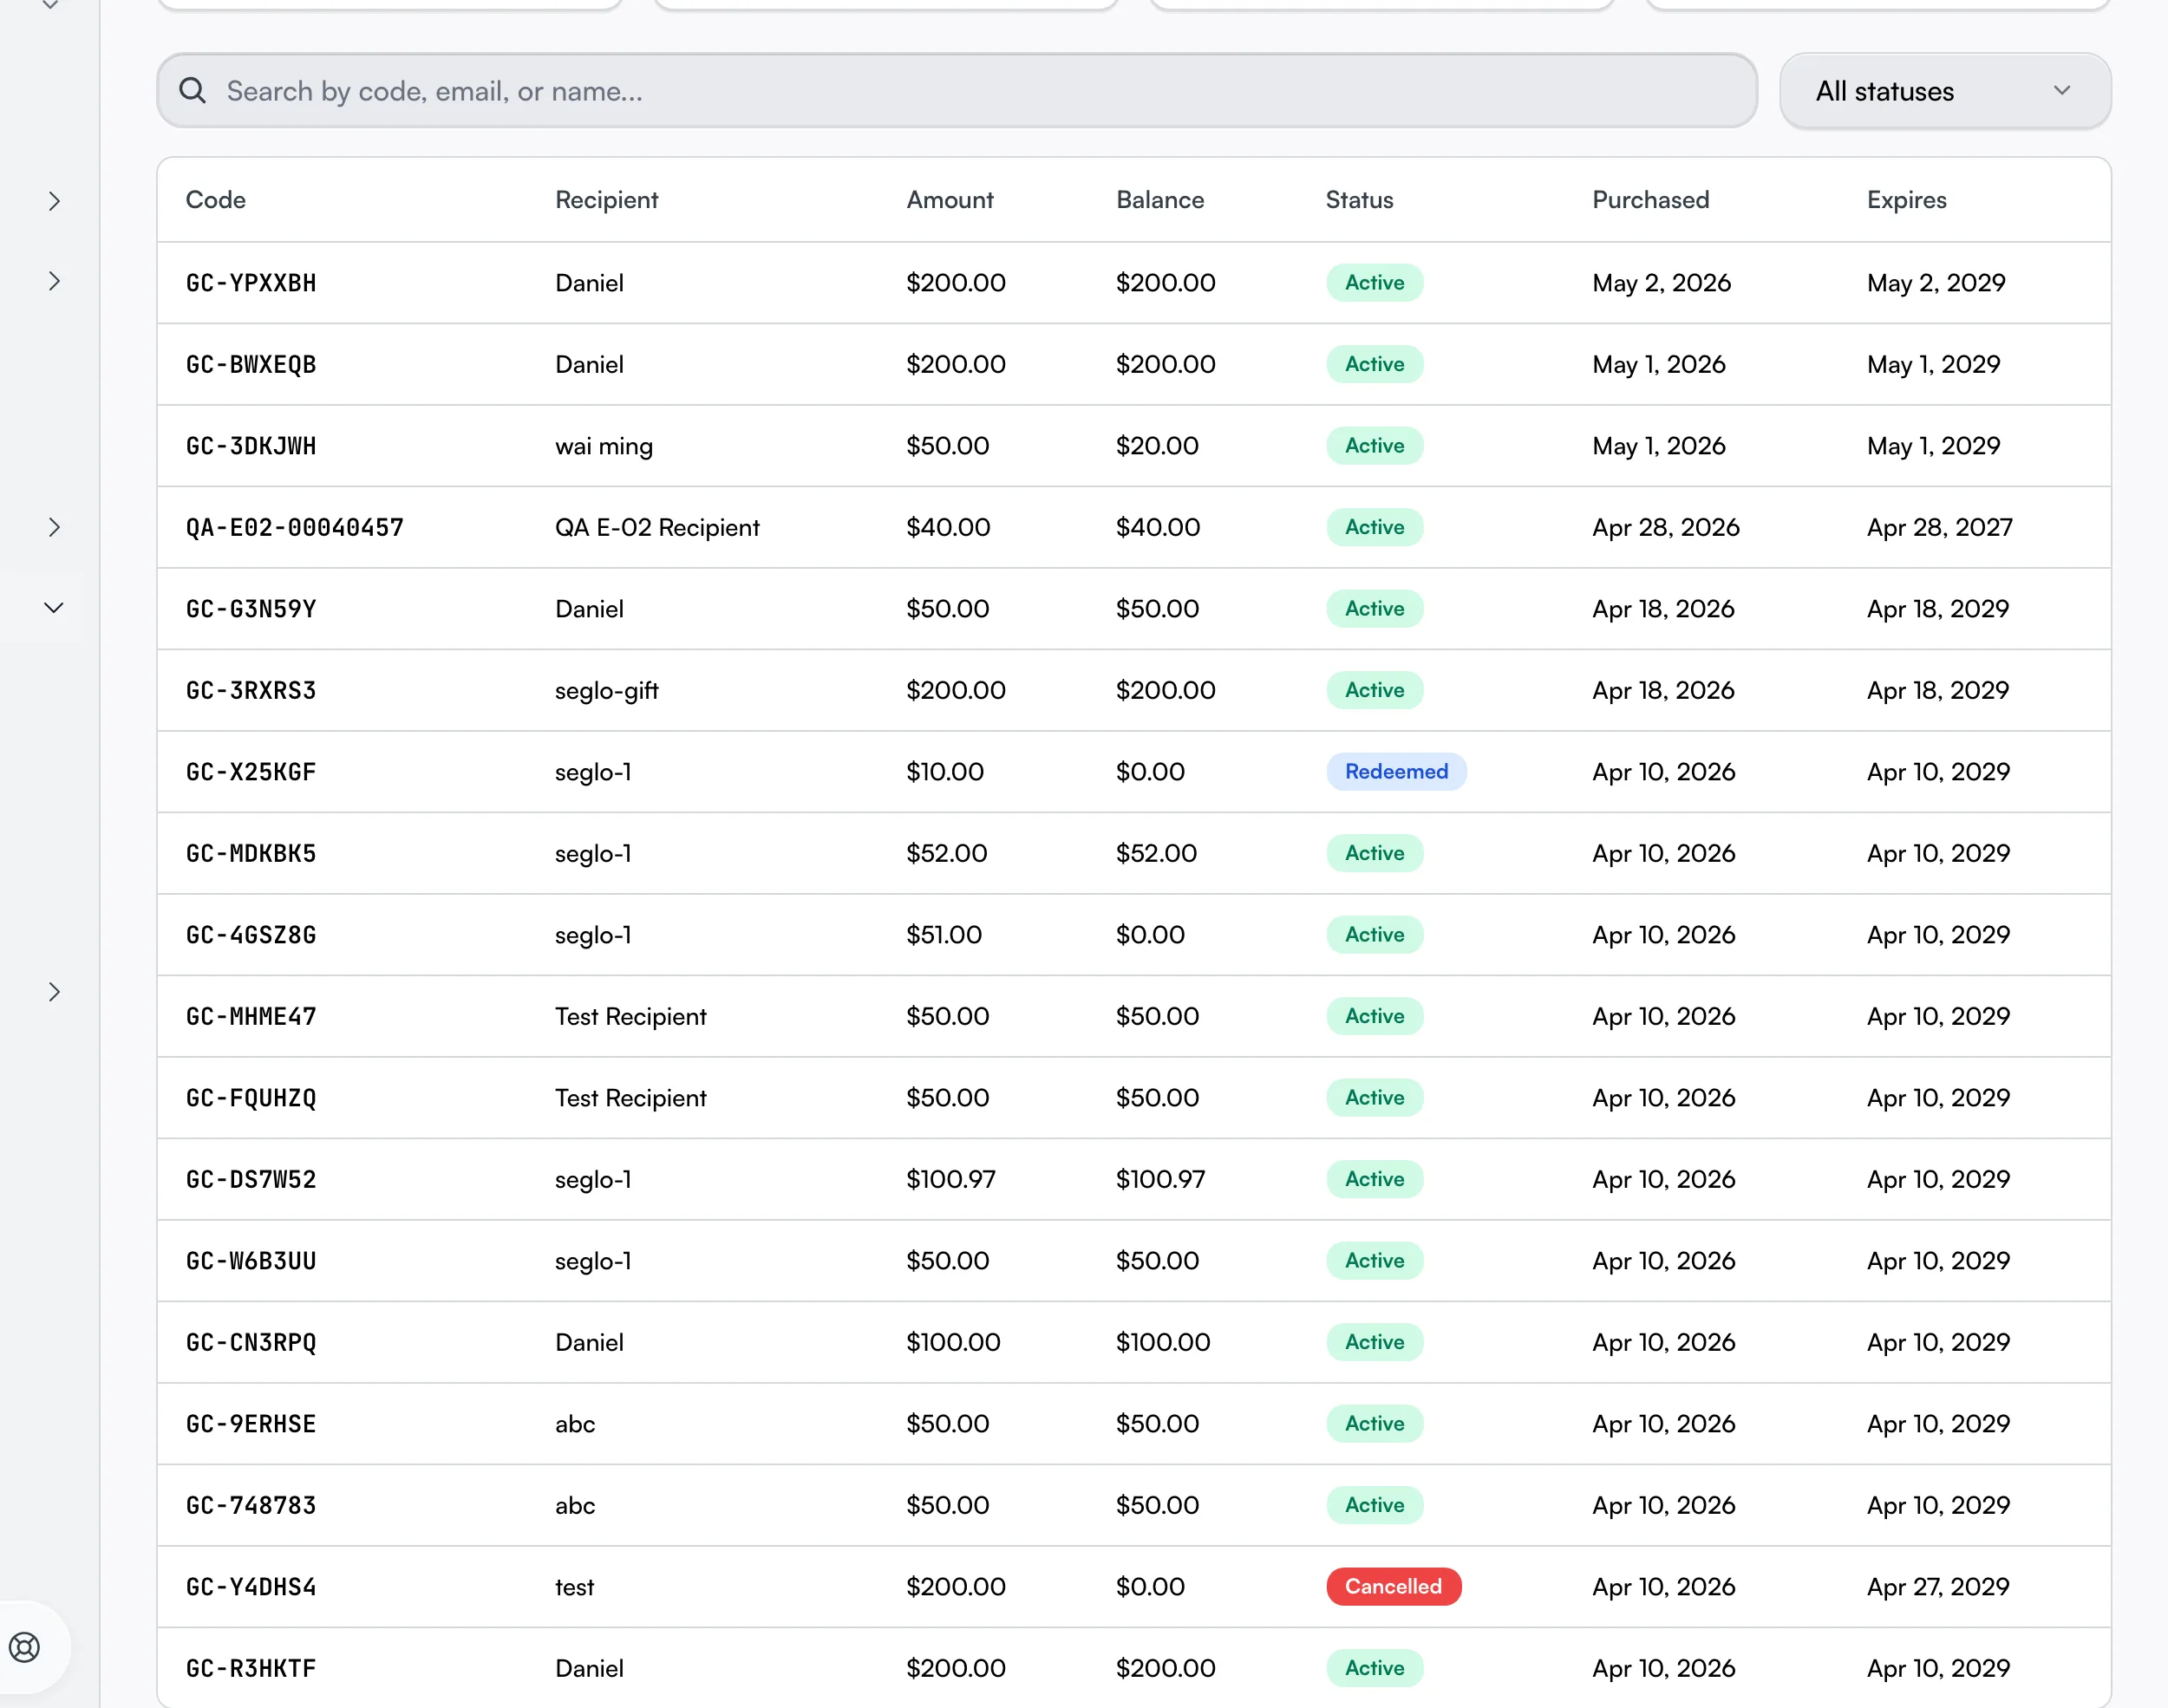Open gift card GC-3DKJWH
Screen dimensions: 2168x1708
point(251,446)
